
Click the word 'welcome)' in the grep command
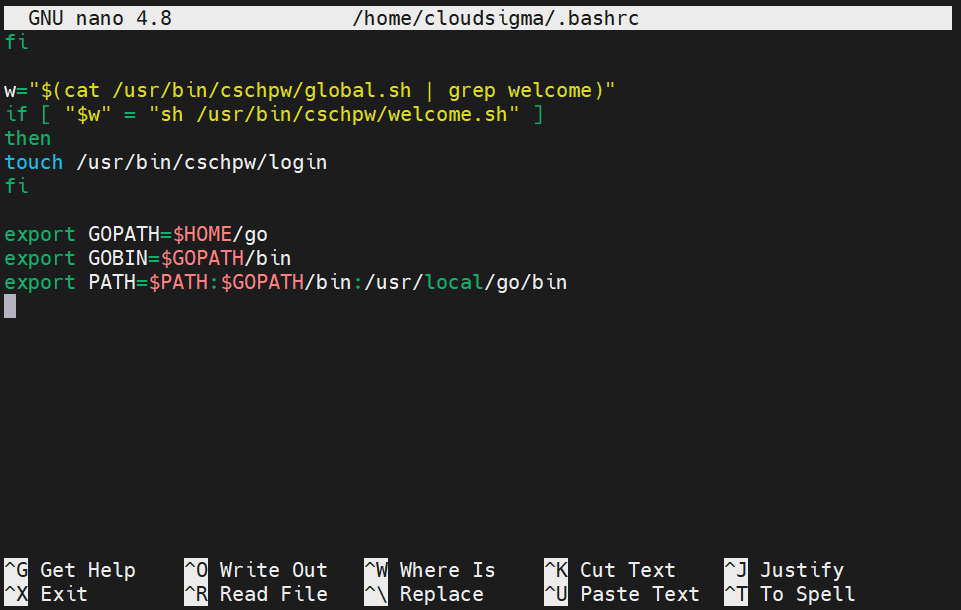[x=556, y=90]
